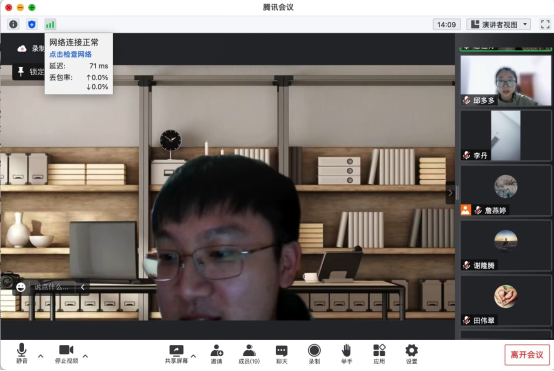The image size is (554, 371).
Task: Click the 离开会议 leave button
Action: (527, 355)
